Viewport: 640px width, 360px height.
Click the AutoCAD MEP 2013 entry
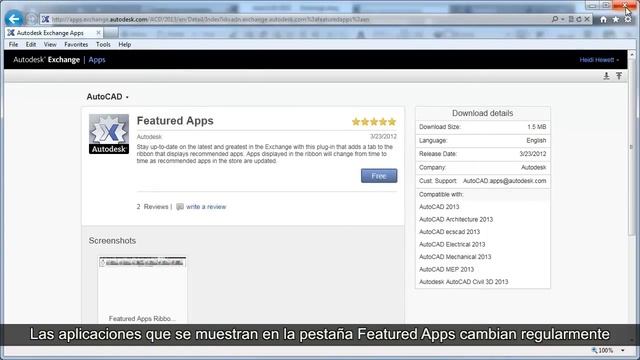point(447,269)
